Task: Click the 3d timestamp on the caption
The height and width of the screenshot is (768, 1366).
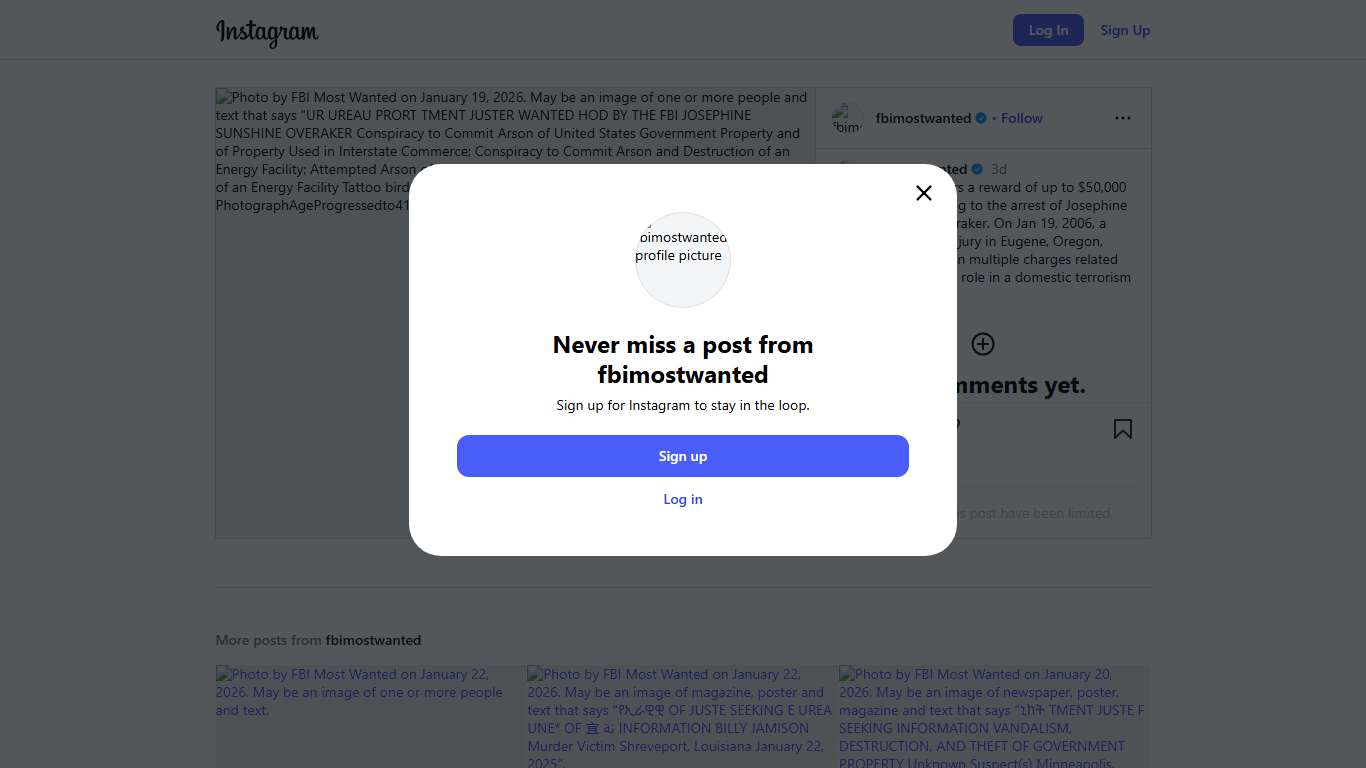Action: (x=999, y=169)
